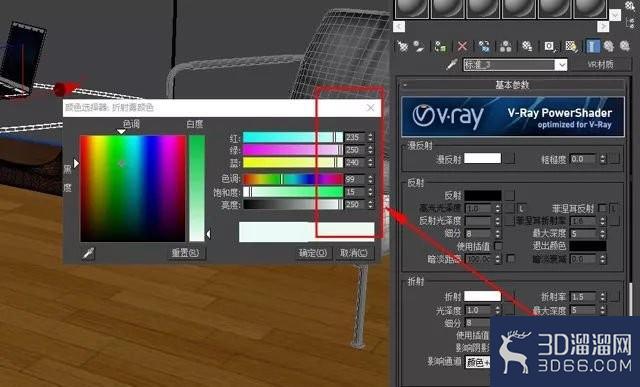640x387 pixels.
Task: Enable reflection 使用插值 checkbox
Action: (498, 246)
